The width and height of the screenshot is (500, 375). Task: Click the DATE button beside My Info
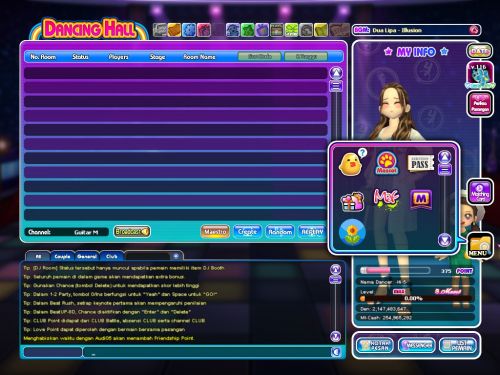(480, 51)
